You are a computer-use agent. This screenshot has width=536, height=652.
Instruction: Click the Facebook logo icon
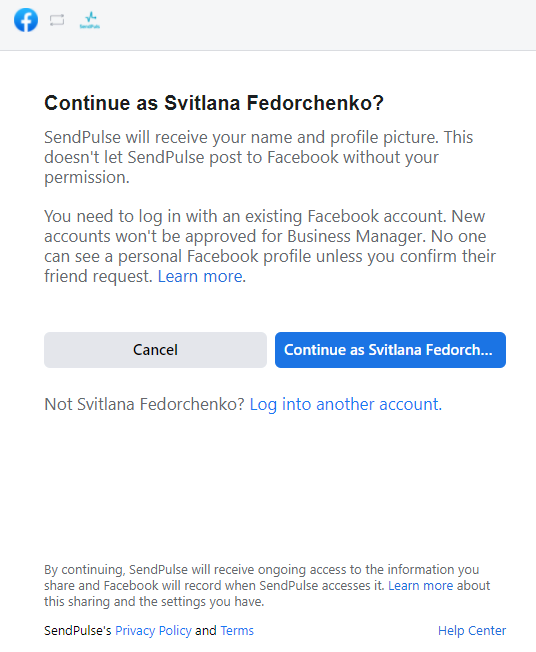coord(26,20)
